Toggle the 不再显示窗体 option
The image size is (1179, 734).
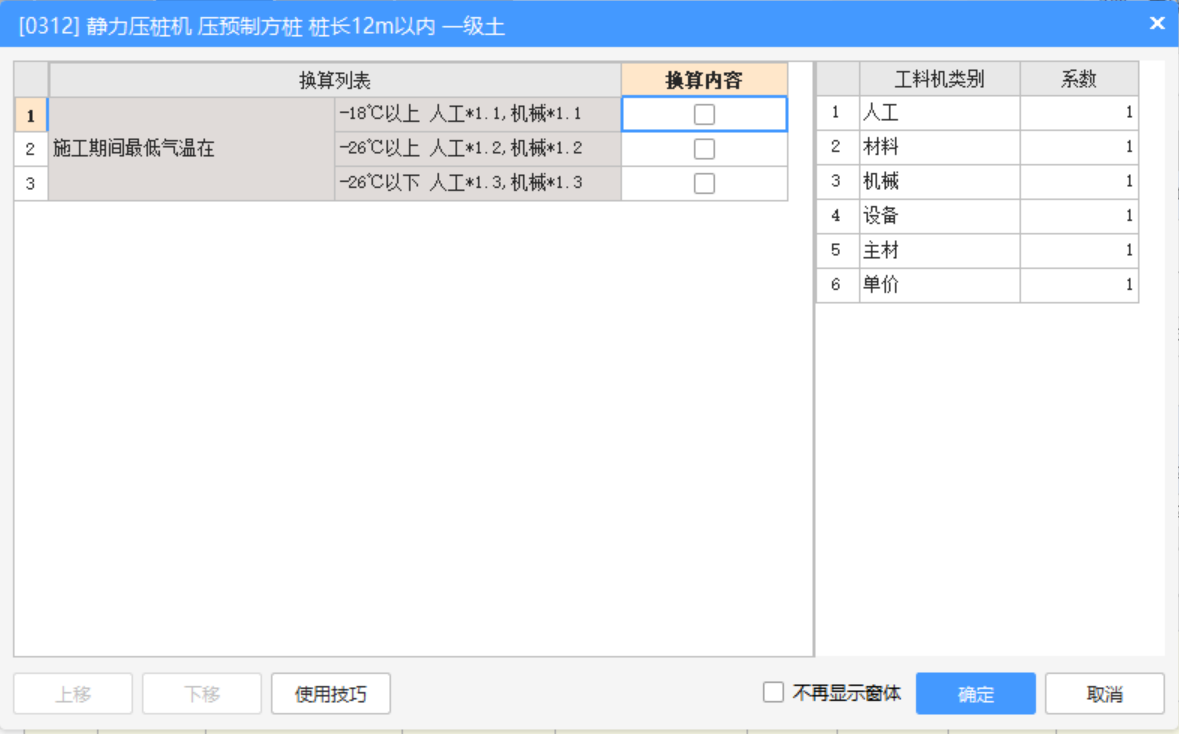point(770,692)
